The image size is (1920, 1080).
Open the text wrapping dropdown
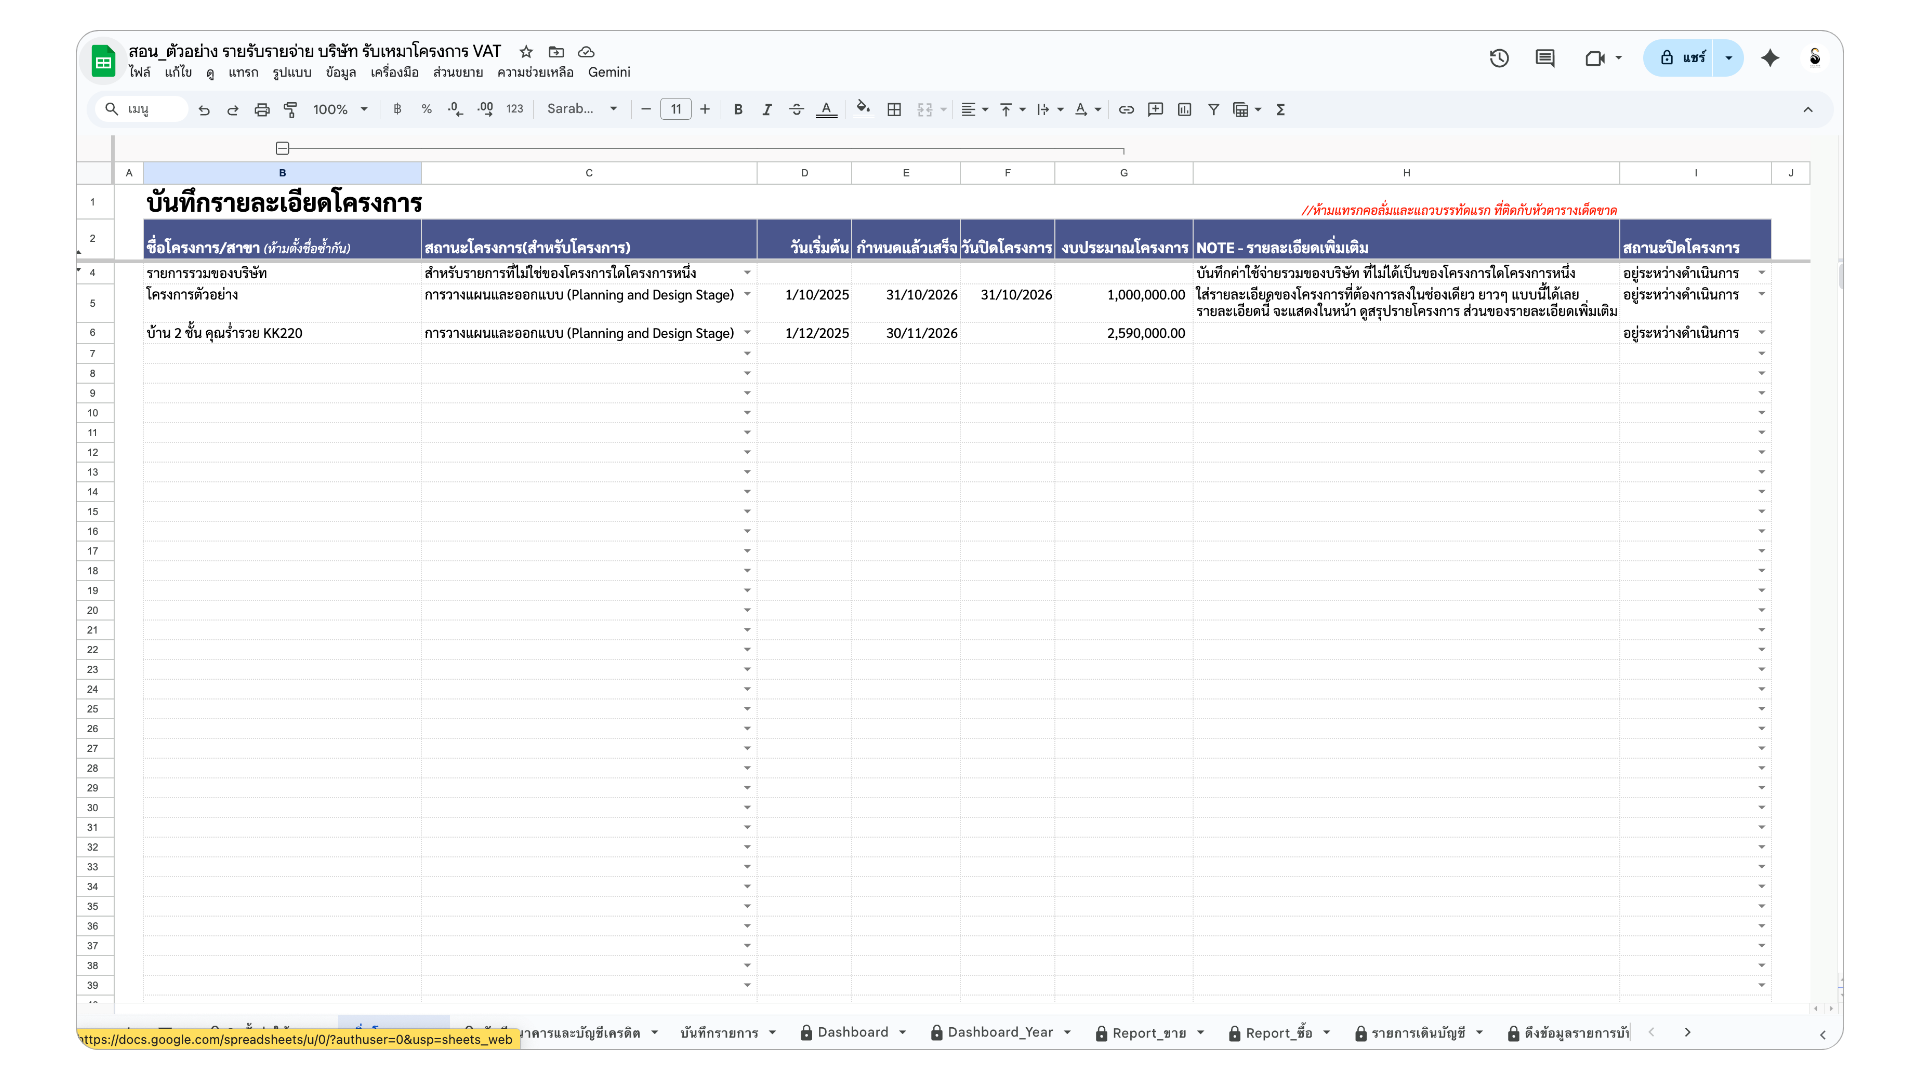pos(1050,110)
